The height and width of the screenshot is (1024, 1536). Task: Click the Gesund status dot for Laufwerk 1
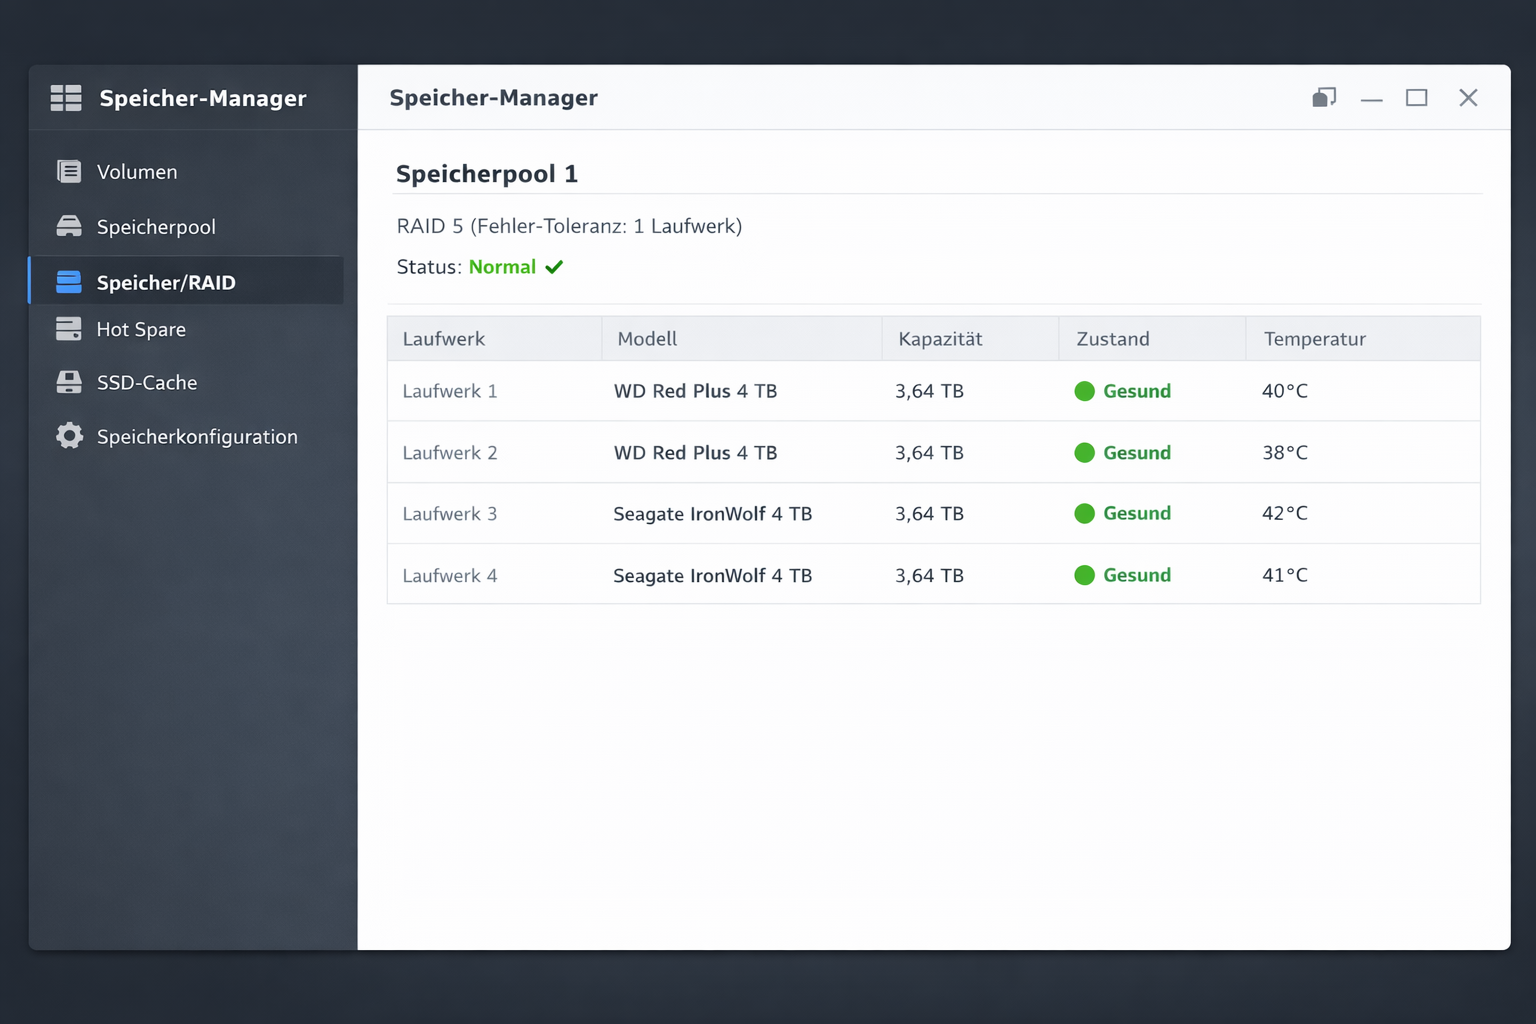coord(1085,391)
